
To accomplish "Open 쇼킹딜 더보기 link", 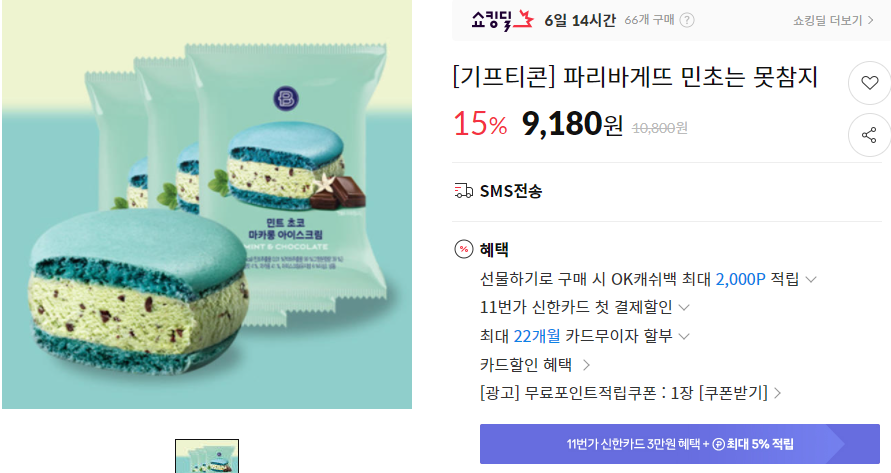I will pos(833,20).
